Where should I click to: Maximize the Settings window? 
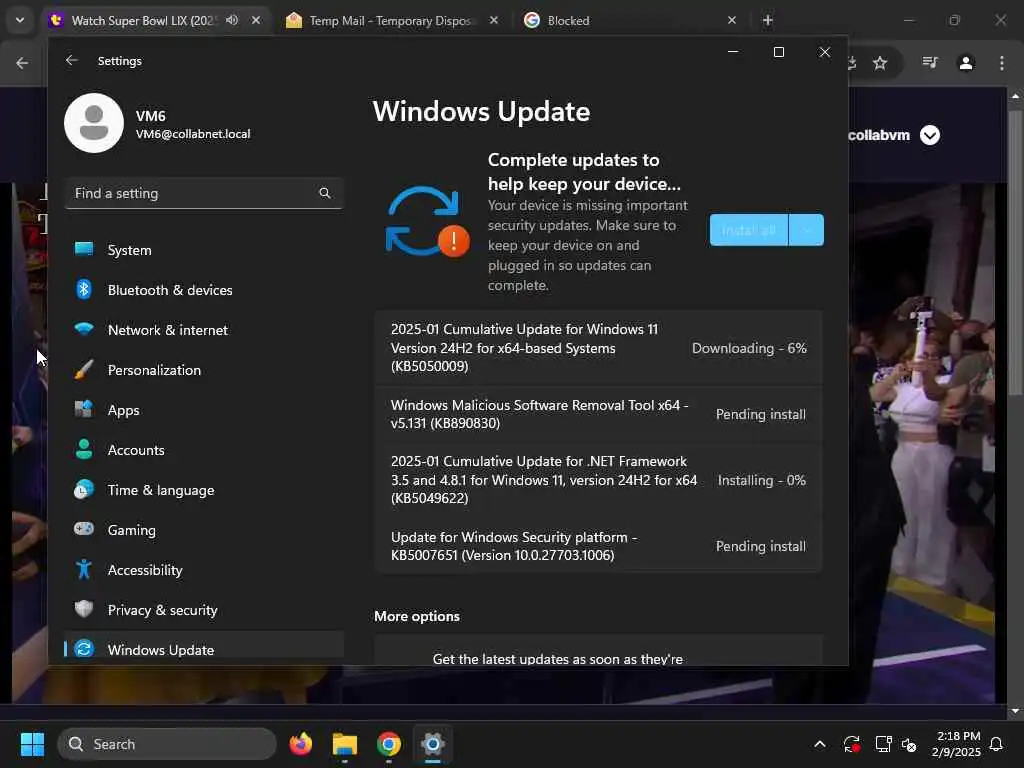778,52
